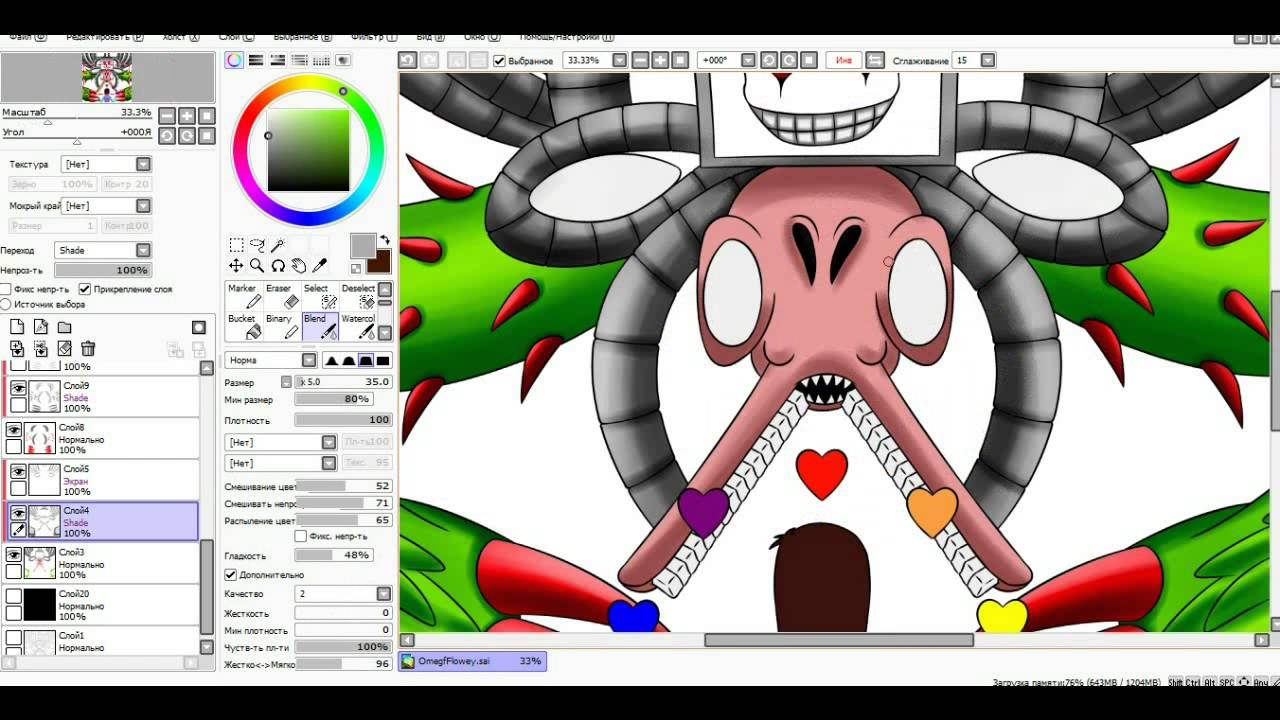Toggle the Выбранное checkbox in toolbar
The image size is (1280, 720).
[x=500, y=61]
